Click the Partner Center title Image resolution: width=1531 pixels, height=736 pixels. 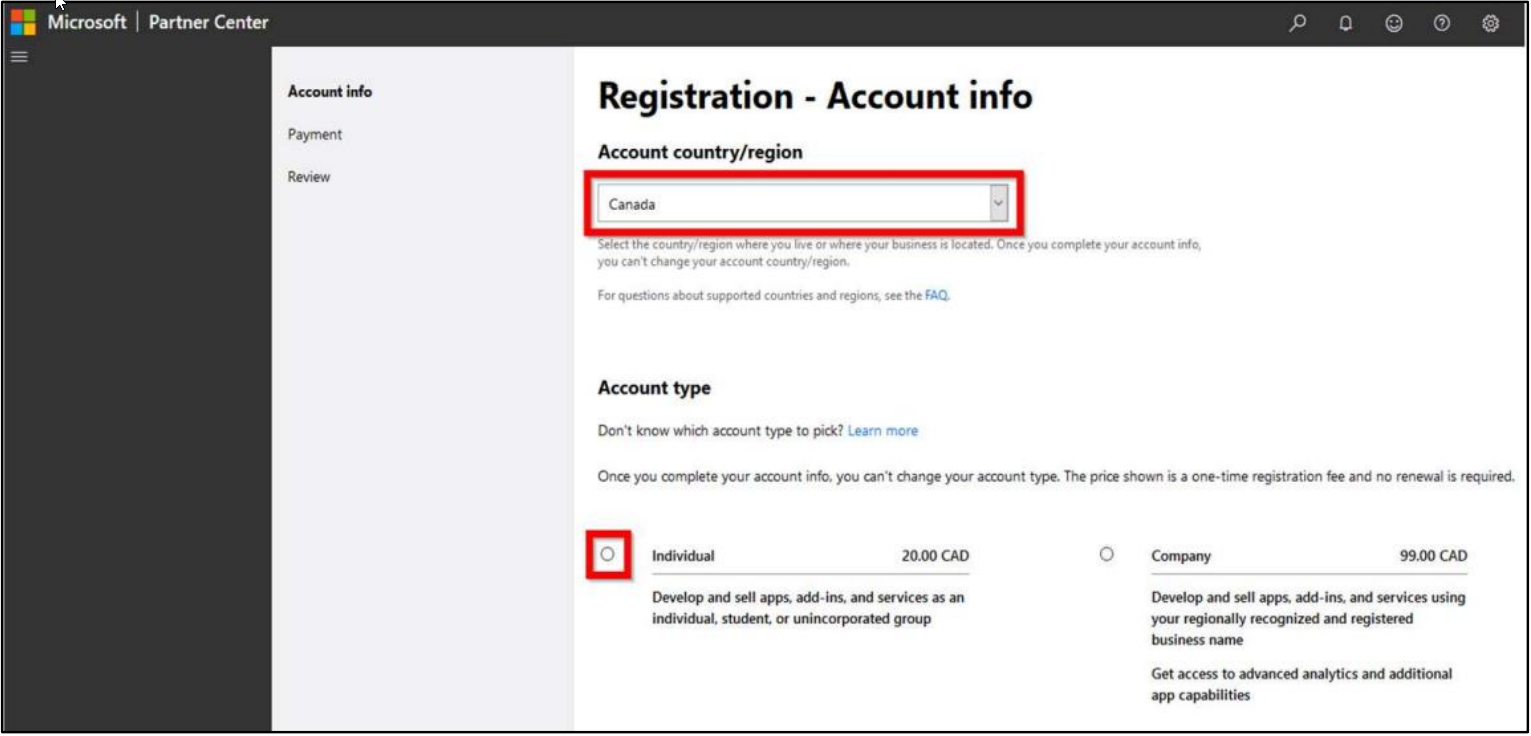[x=208, y=22]
